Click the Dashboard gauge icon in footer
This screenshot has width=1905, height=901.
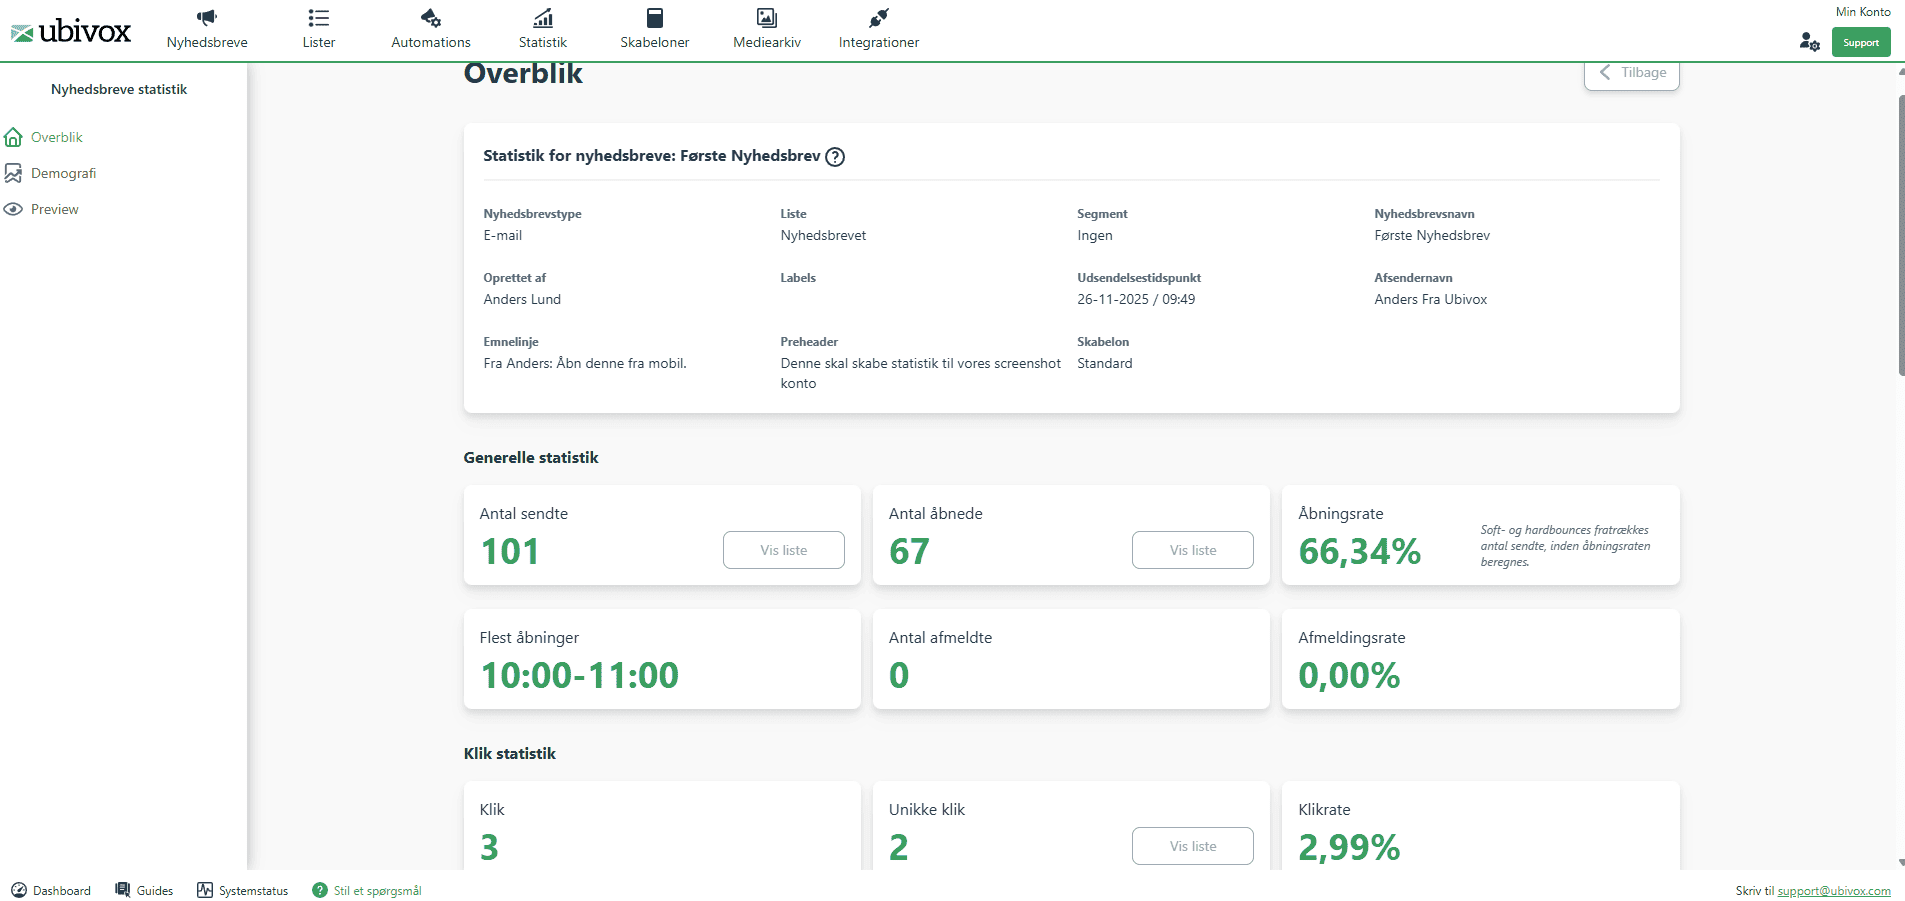(19, 890)
